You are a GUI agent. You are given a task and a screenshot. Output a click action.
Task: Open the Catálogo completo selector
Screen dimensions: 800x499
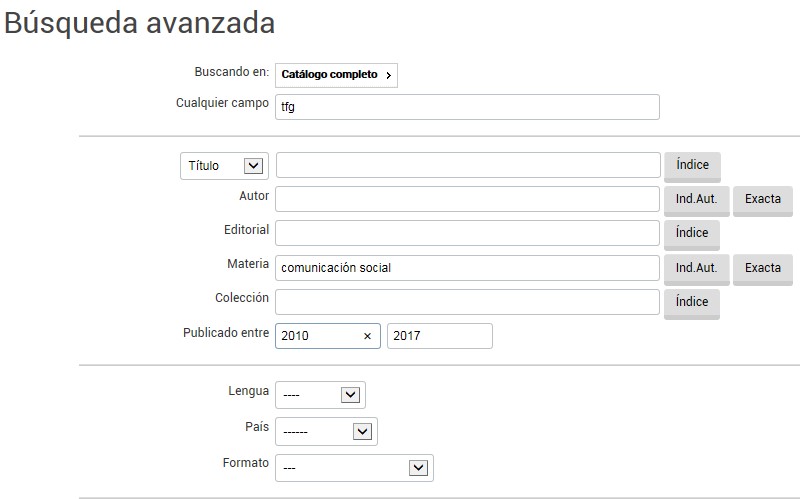pyautogui.click(x=336, y=75)
